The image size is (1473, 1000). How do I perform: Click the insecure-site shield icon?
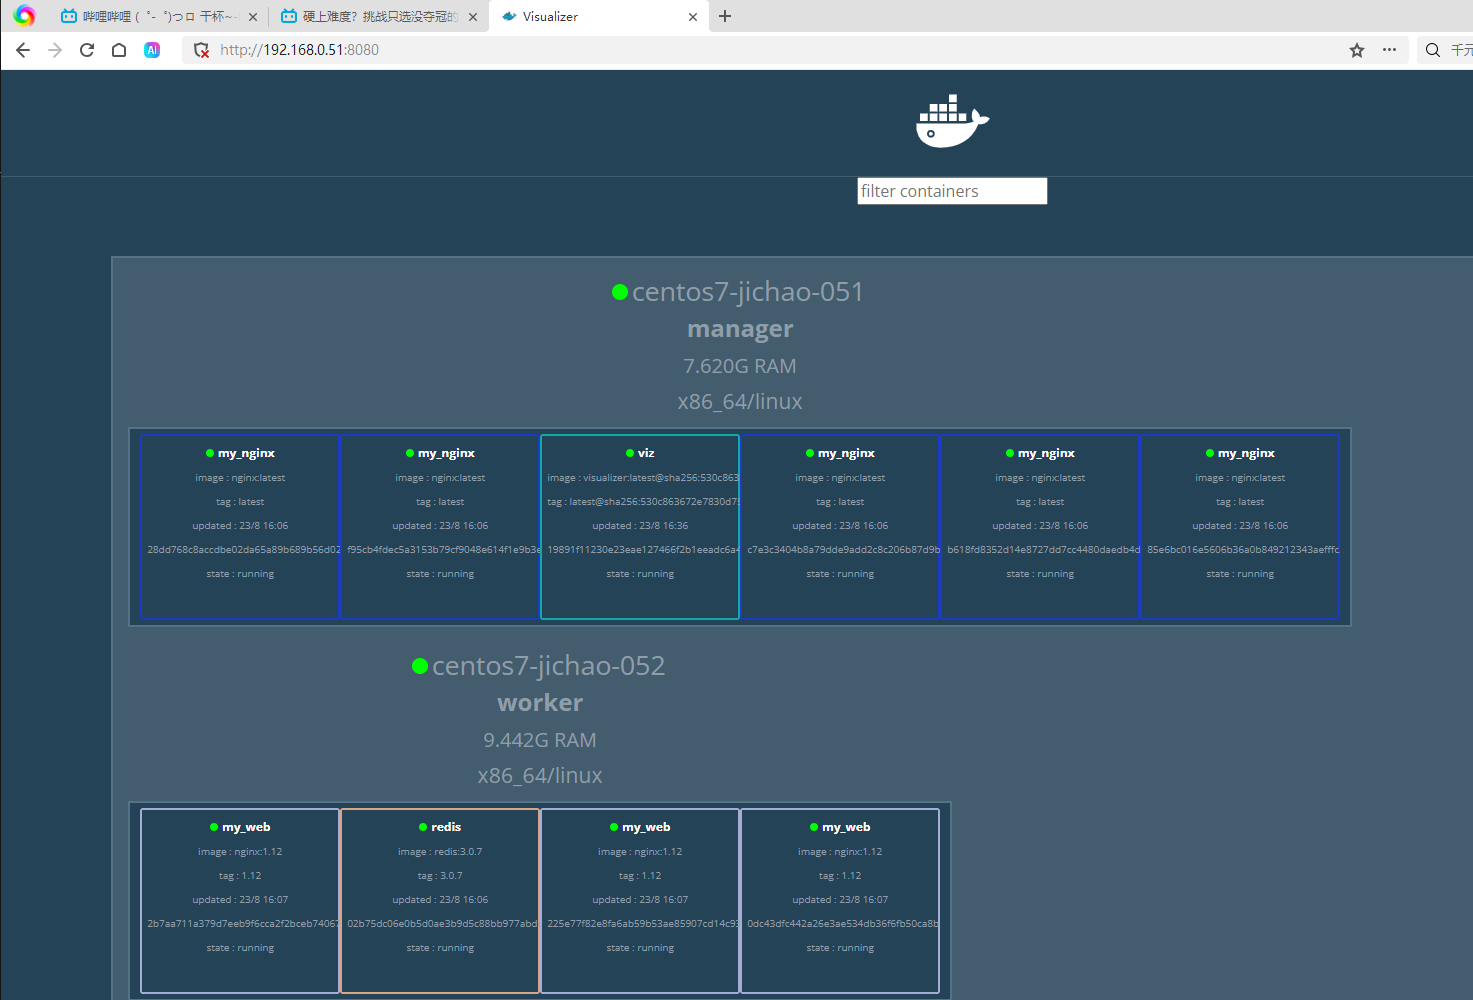coord(201,50)
